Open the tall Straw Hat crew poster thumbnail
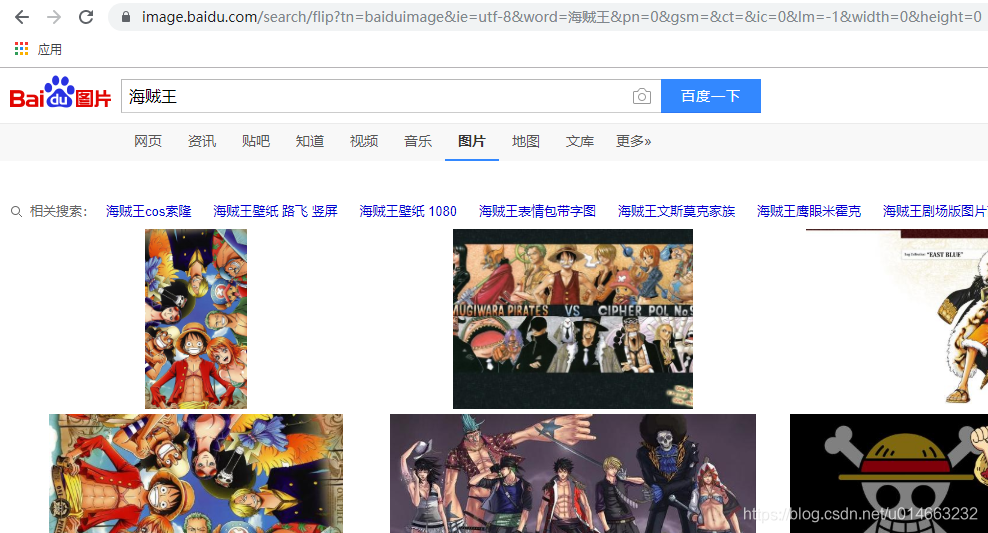988x533 pixels. pyautogui.click(x=196, y=319)
